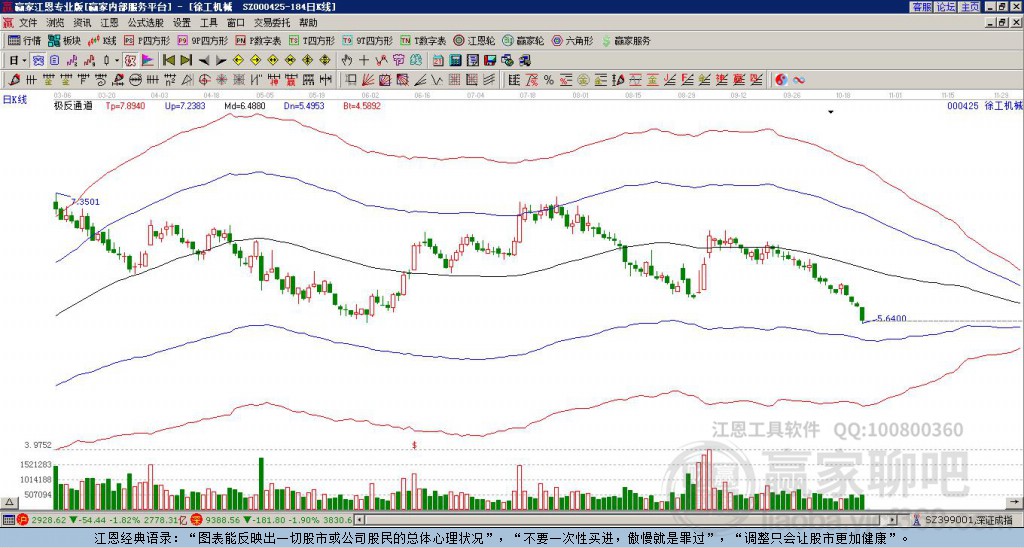The image size is (1024, 548).
Task: Toggle the colored flag marker button
Action: click(x=148, y=60)
